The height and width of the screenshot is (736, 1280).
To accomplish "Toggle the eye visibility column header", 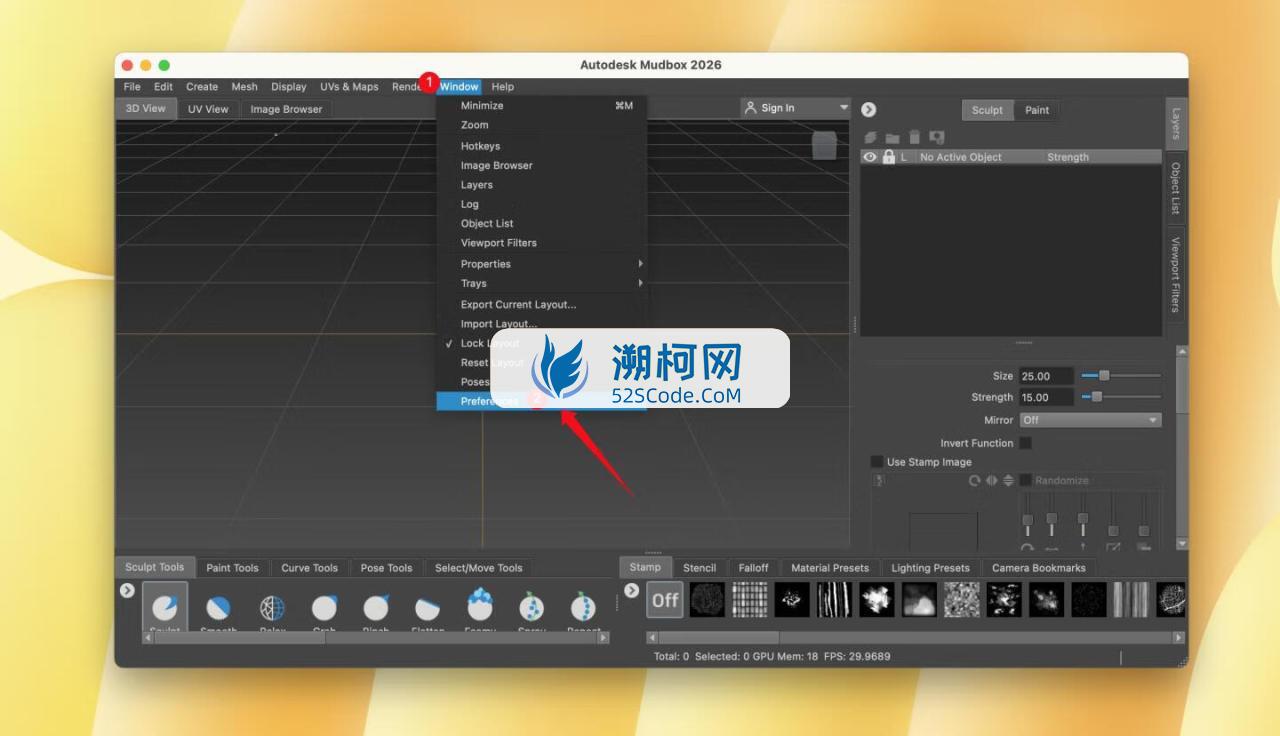I will 870,157.
